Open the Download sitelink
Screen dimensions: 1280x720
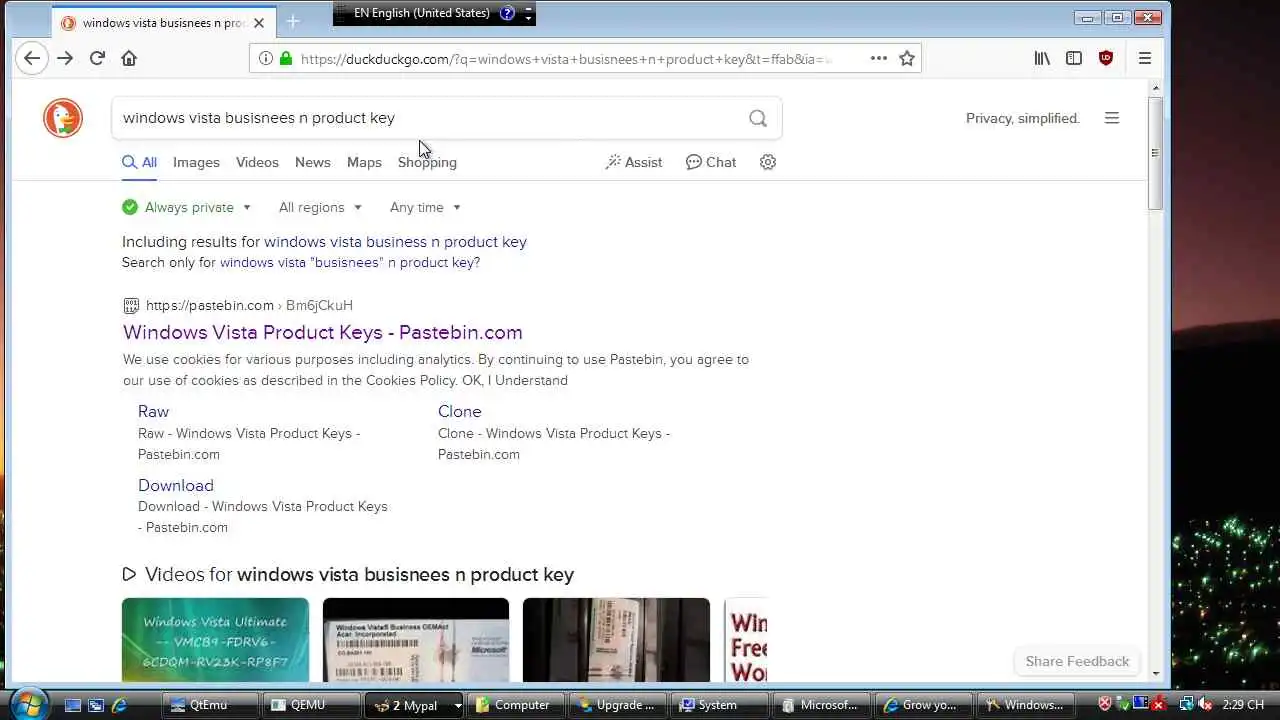[x=176, y=485]
